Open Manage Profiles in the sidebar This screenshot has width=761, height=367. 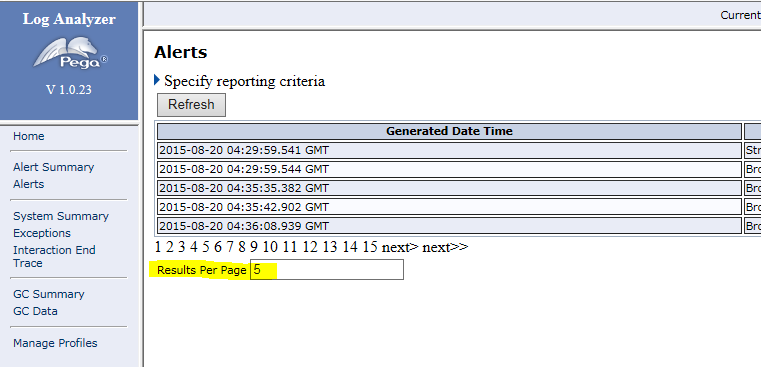(55, 343)
